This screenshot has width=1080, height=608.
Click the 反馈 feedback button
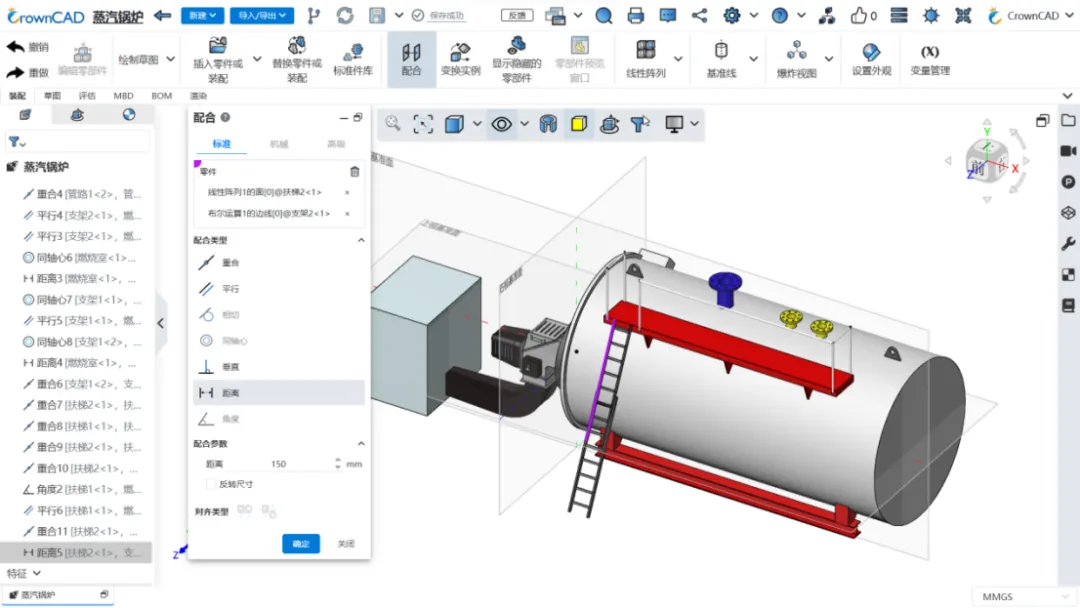point(517,15)
